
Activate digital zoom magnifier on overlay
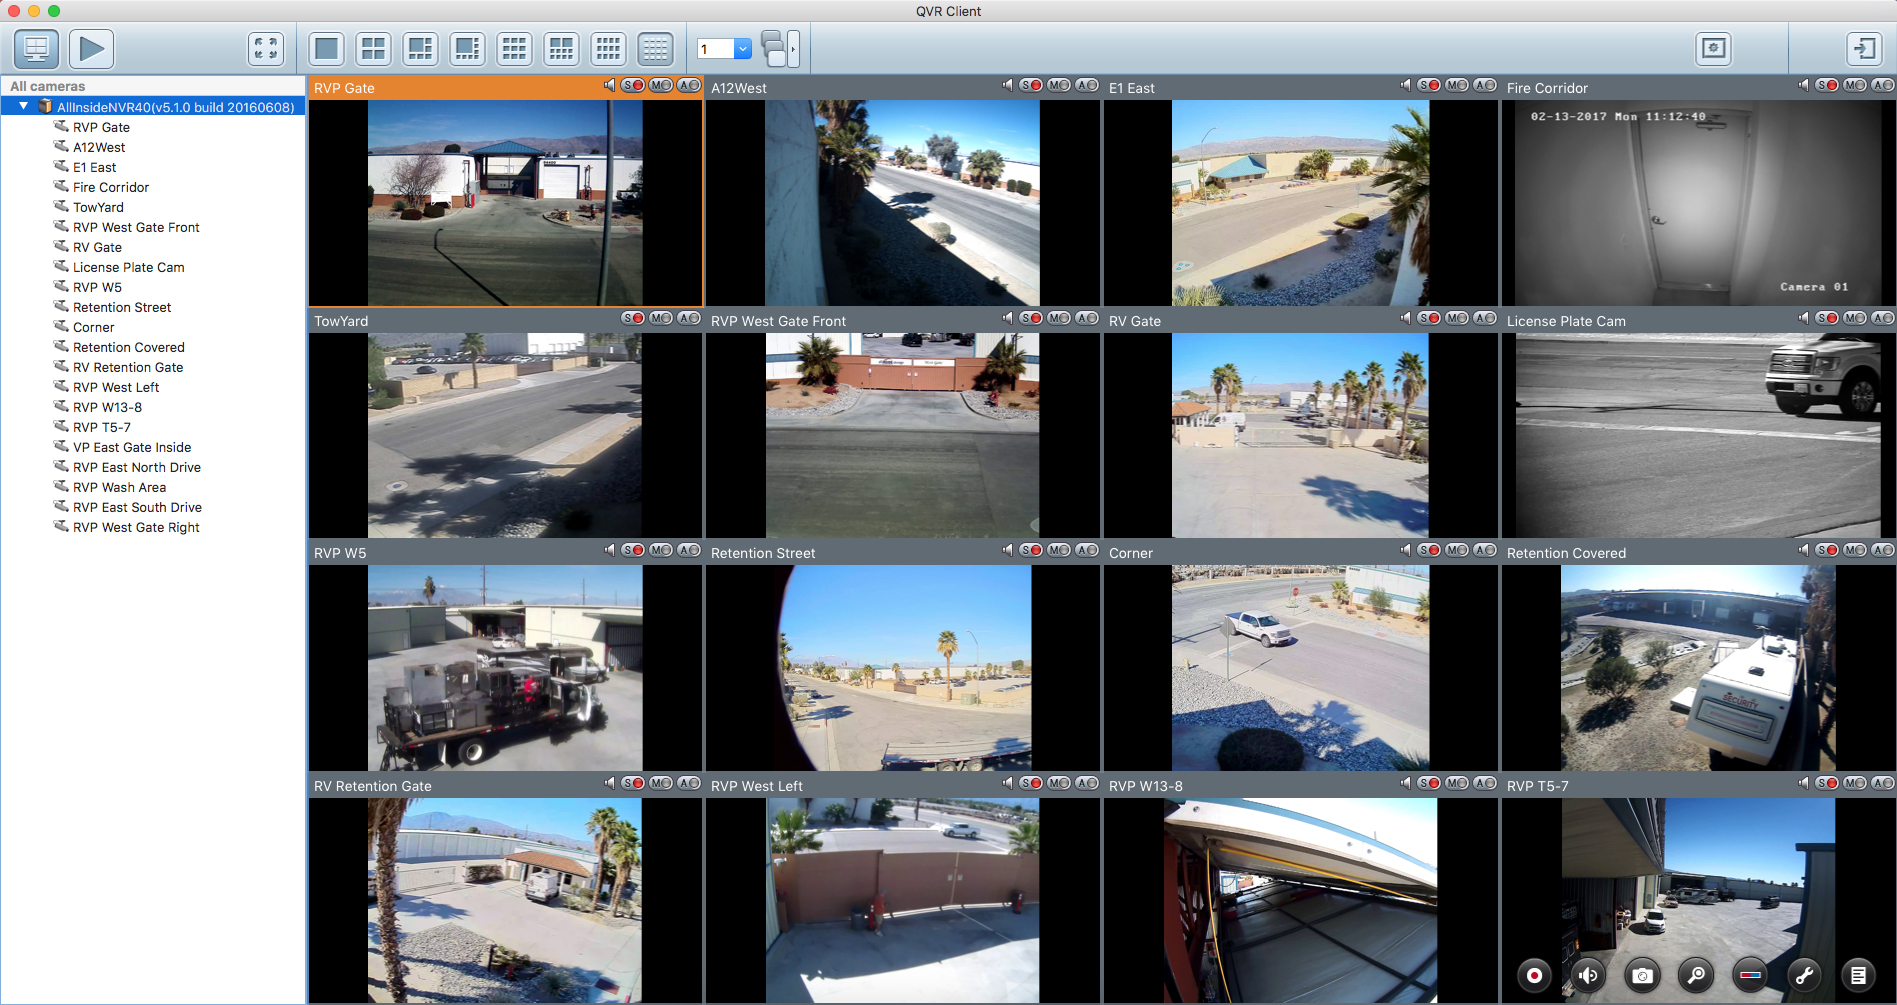1696,975
